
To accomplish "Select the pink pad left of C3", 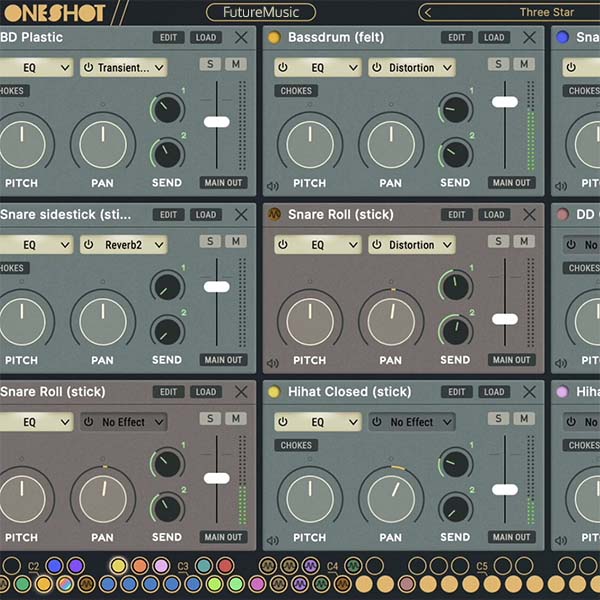I will click(x=161, y=566).
